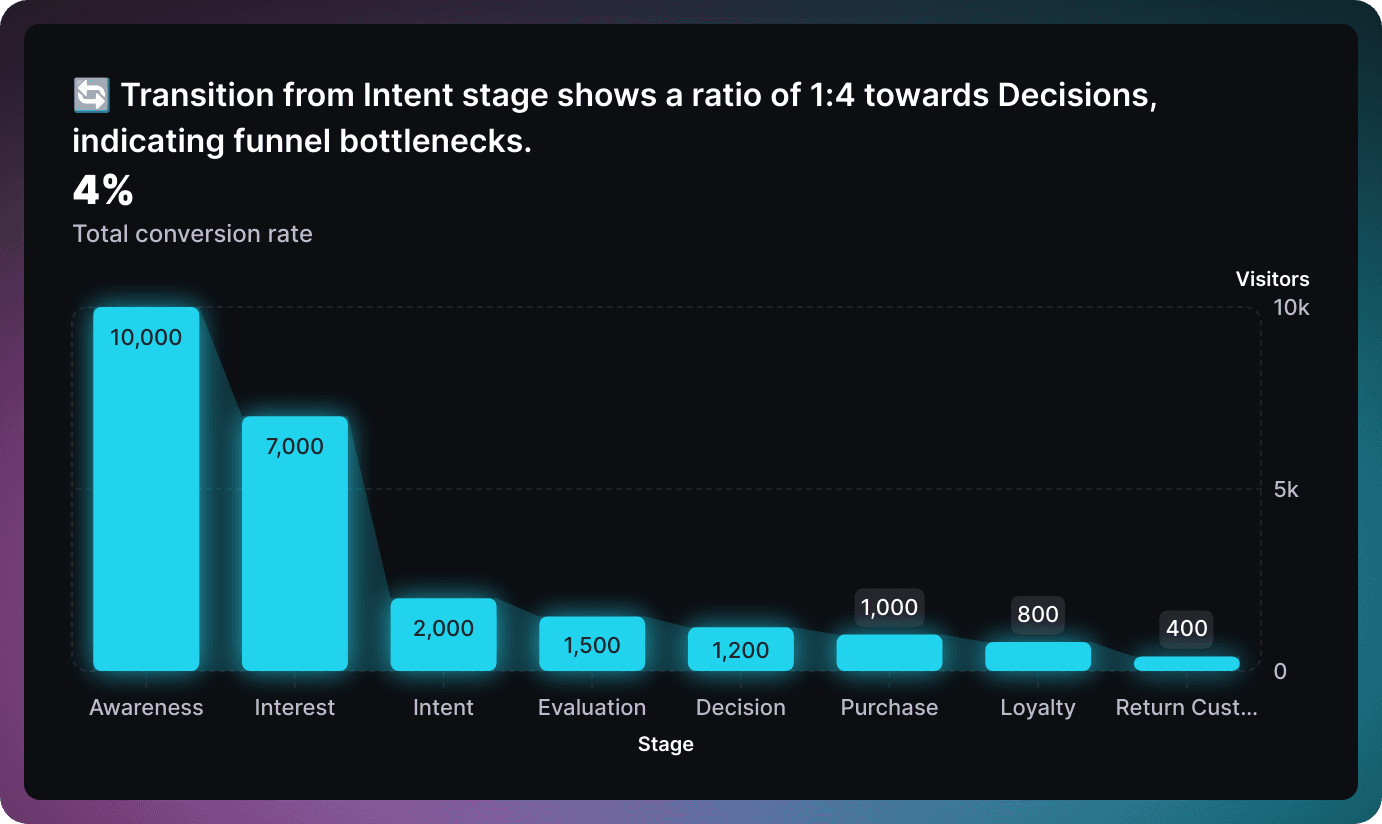Select the Return Customer stage bar
Screen dimensions: 1382x824
pos(1186,663)
